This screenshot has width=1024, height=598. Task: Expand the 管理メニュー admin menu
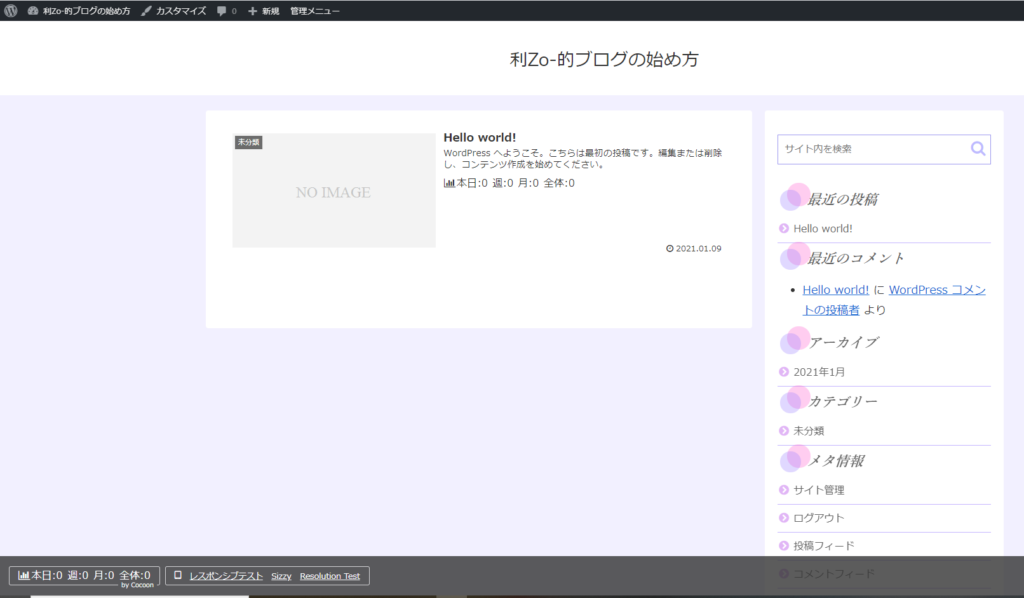click(x=314, y=10)
